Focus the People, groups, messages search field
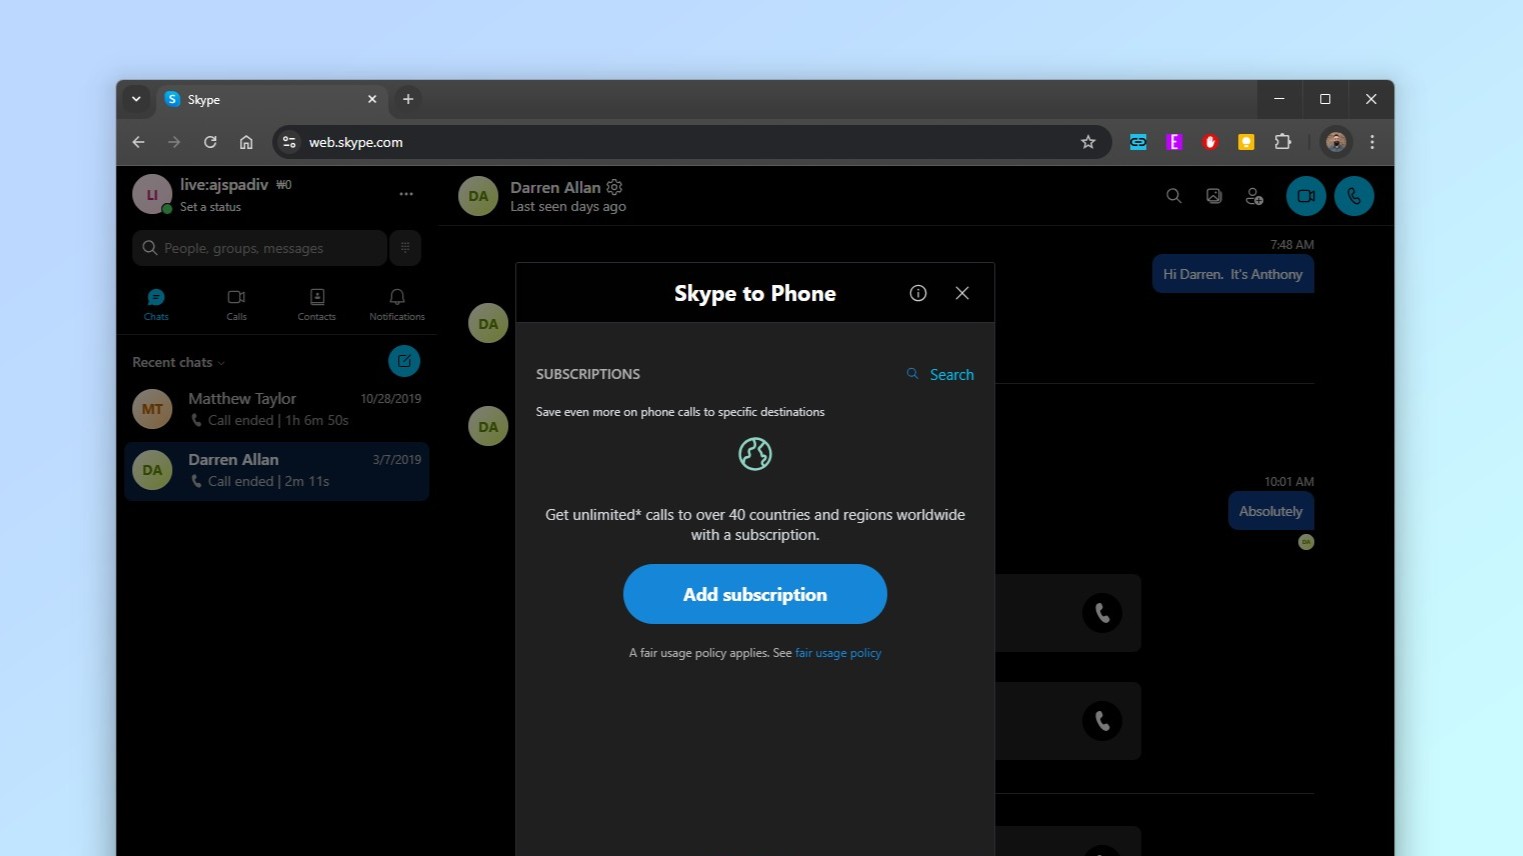This screenshot has height=856, width=1523. point(260,248)
